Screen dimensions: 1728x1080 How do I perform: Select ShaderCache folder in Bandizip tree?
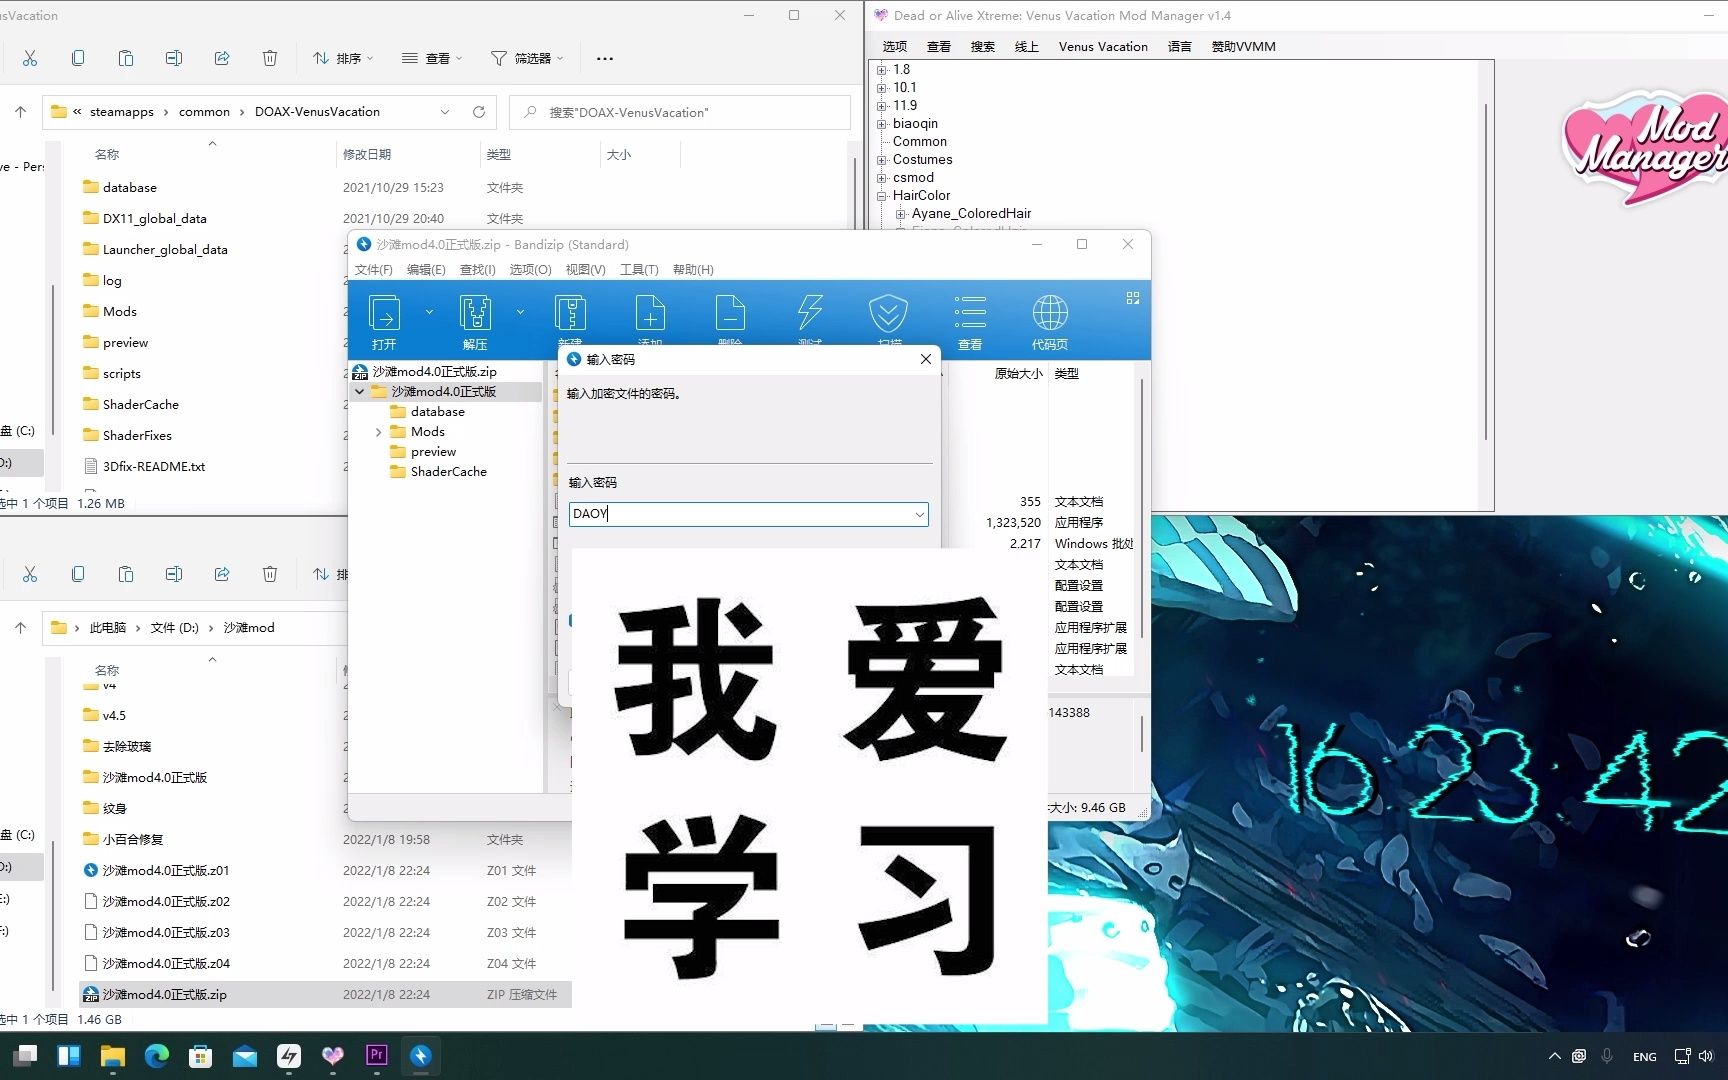(x=448, y=472)
